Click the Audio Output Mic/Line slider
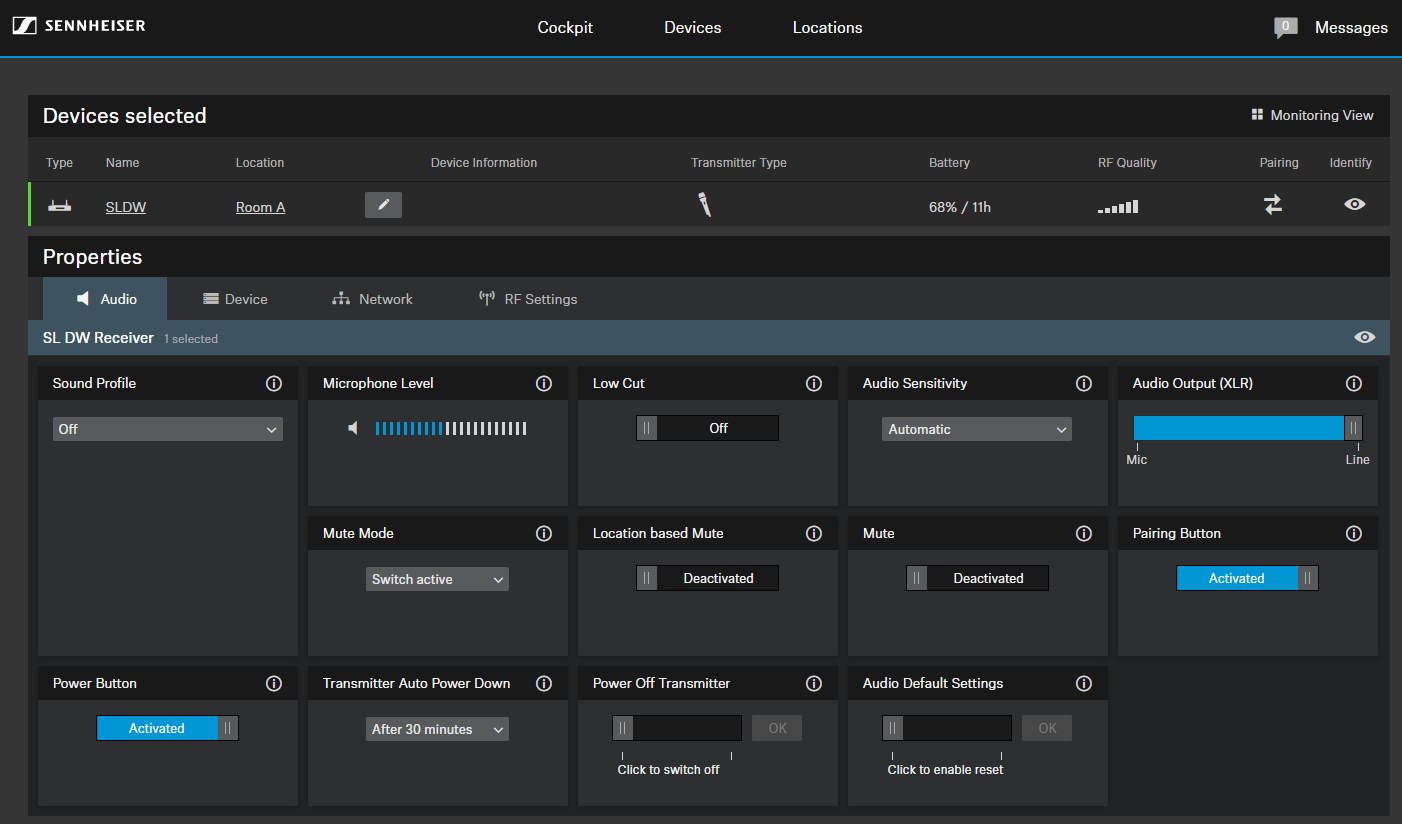Viewport: 1402px width, 824px height. (x=1247, y=428)
